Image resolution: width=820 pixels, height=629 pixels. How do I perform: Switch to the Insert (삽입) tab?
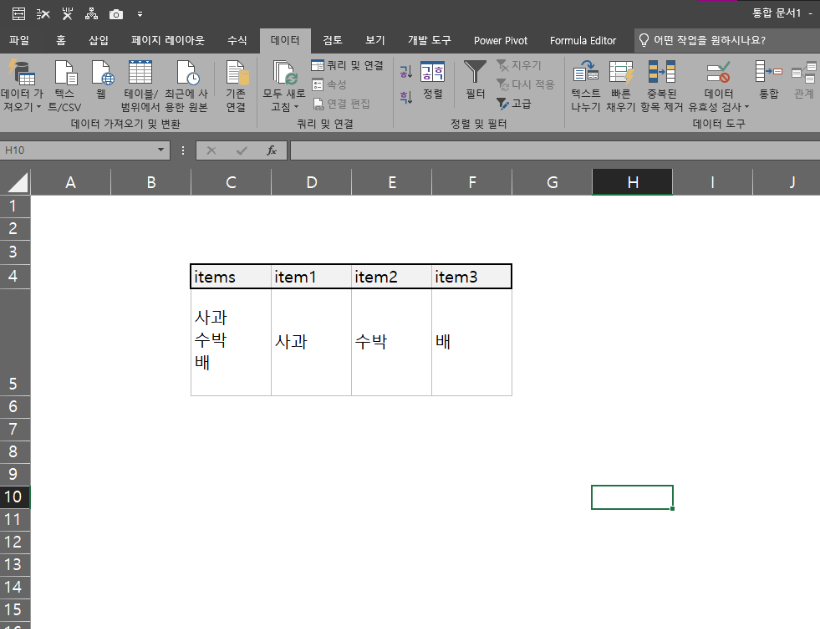coord(98,40)
